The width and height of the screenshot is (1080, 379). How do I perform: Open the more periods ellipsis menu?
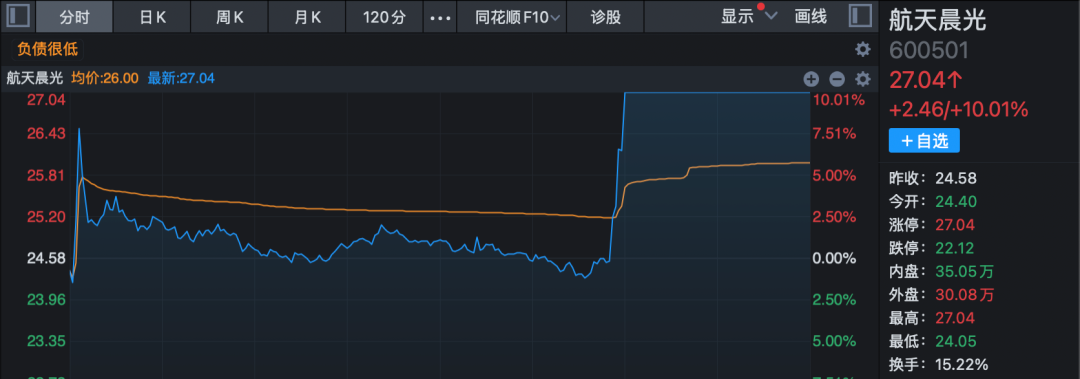[x=439, y=17]
